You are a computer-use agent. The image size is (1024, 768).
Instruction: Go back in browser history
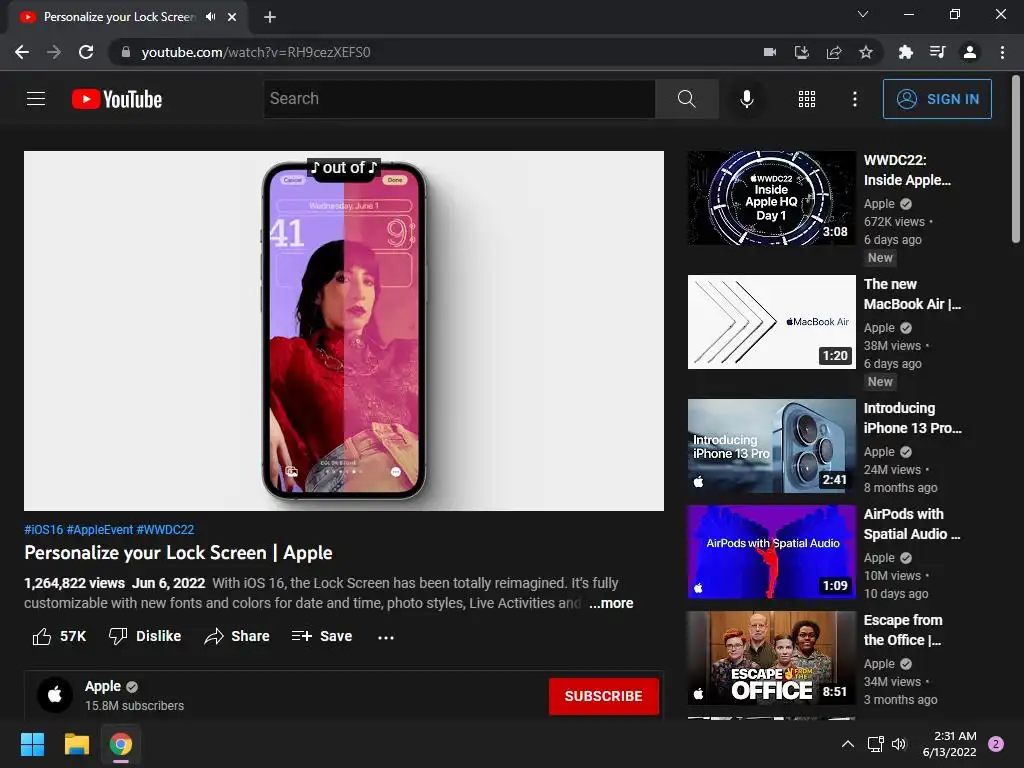point(22,52)
